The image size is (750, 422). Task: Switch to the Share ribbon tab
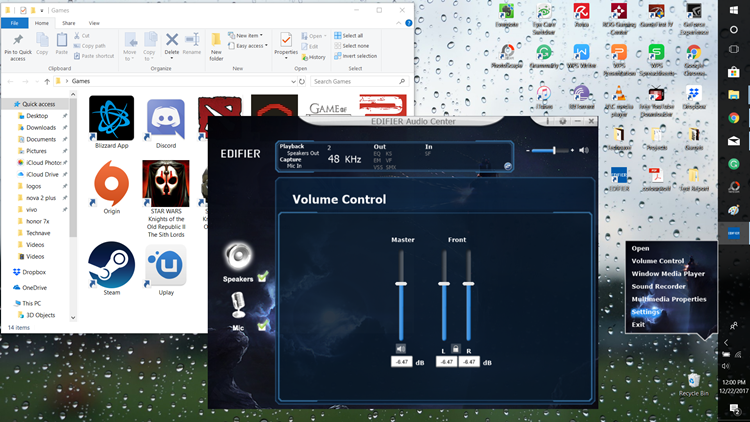[68, 23]
